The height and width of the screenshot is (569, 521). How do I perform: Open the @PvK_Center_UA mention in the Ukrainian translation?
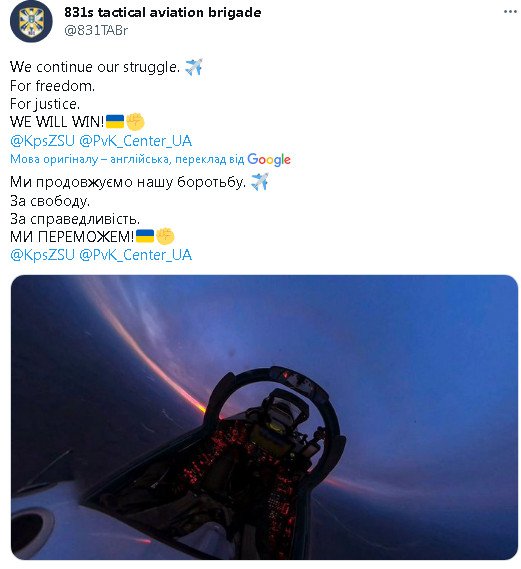click(135, 255)
